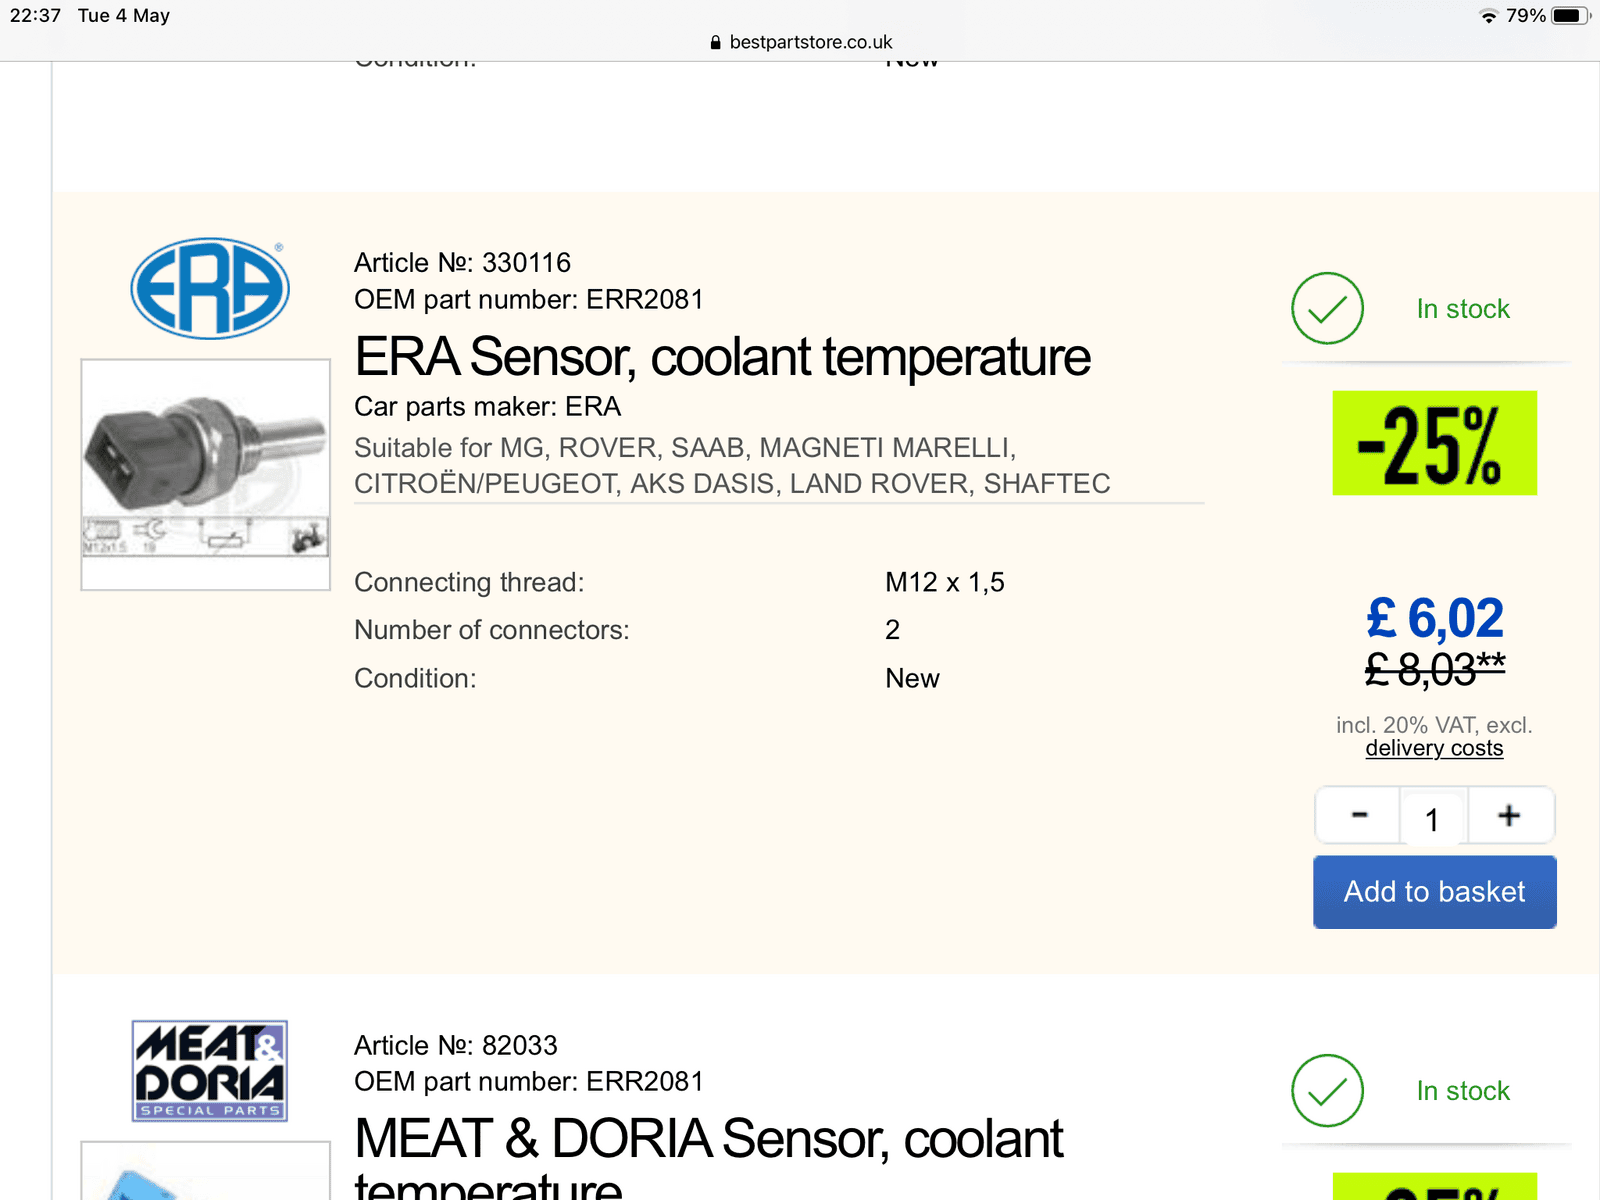Click Meat & Doria's green in-stock checkmark
The image size is (1600, 1200).
1327,1090
